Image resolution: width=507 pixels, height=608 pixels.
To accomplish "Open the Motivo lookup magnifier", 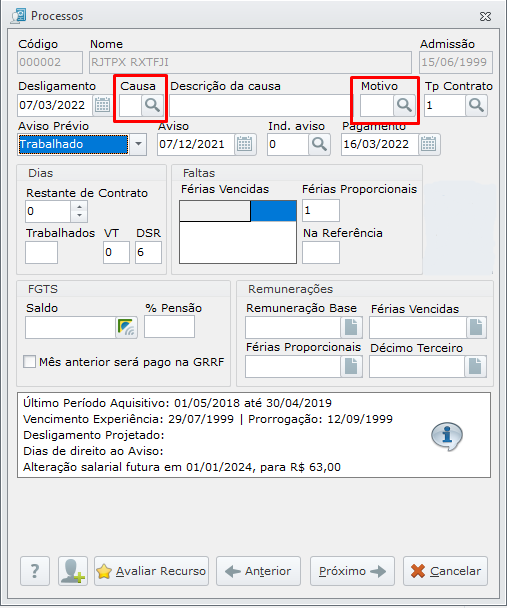I will tap(404, 105).
